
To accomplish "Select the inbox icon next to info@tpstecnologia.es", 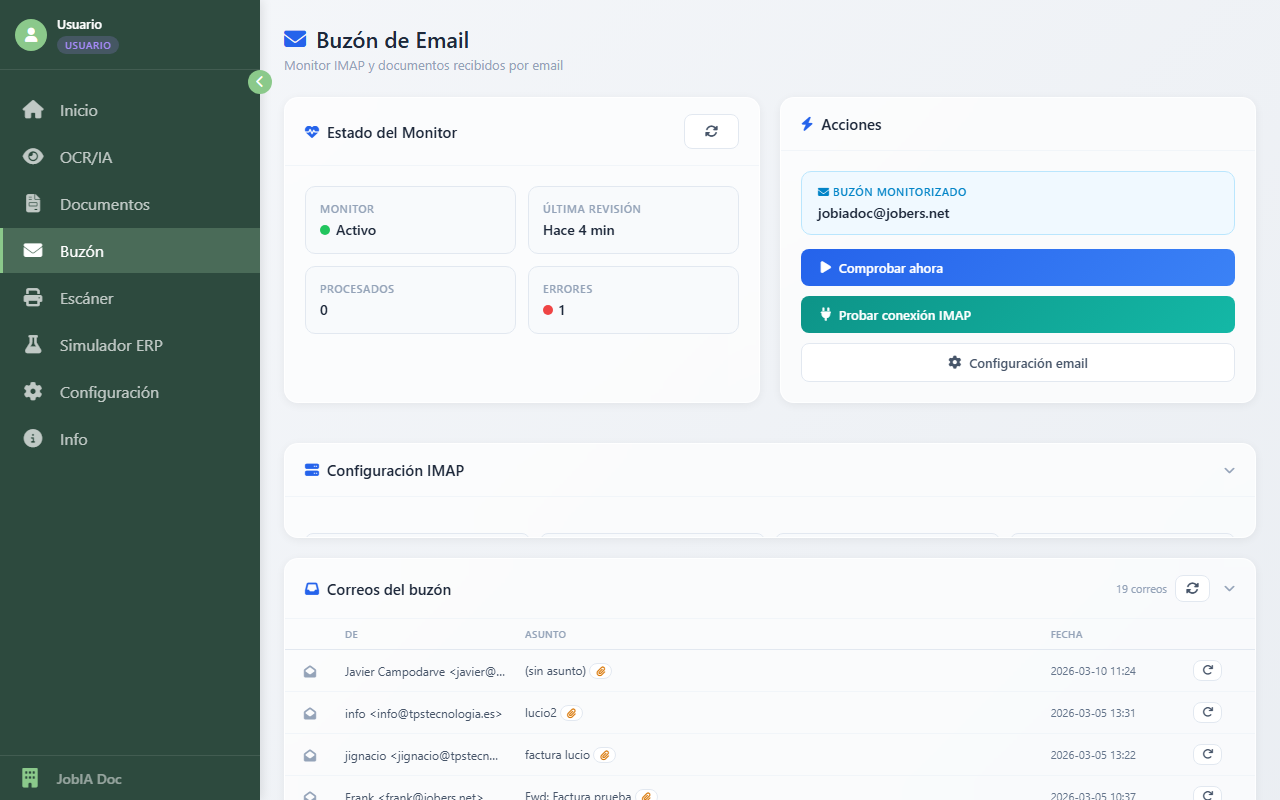I will [x=310, y=713].
